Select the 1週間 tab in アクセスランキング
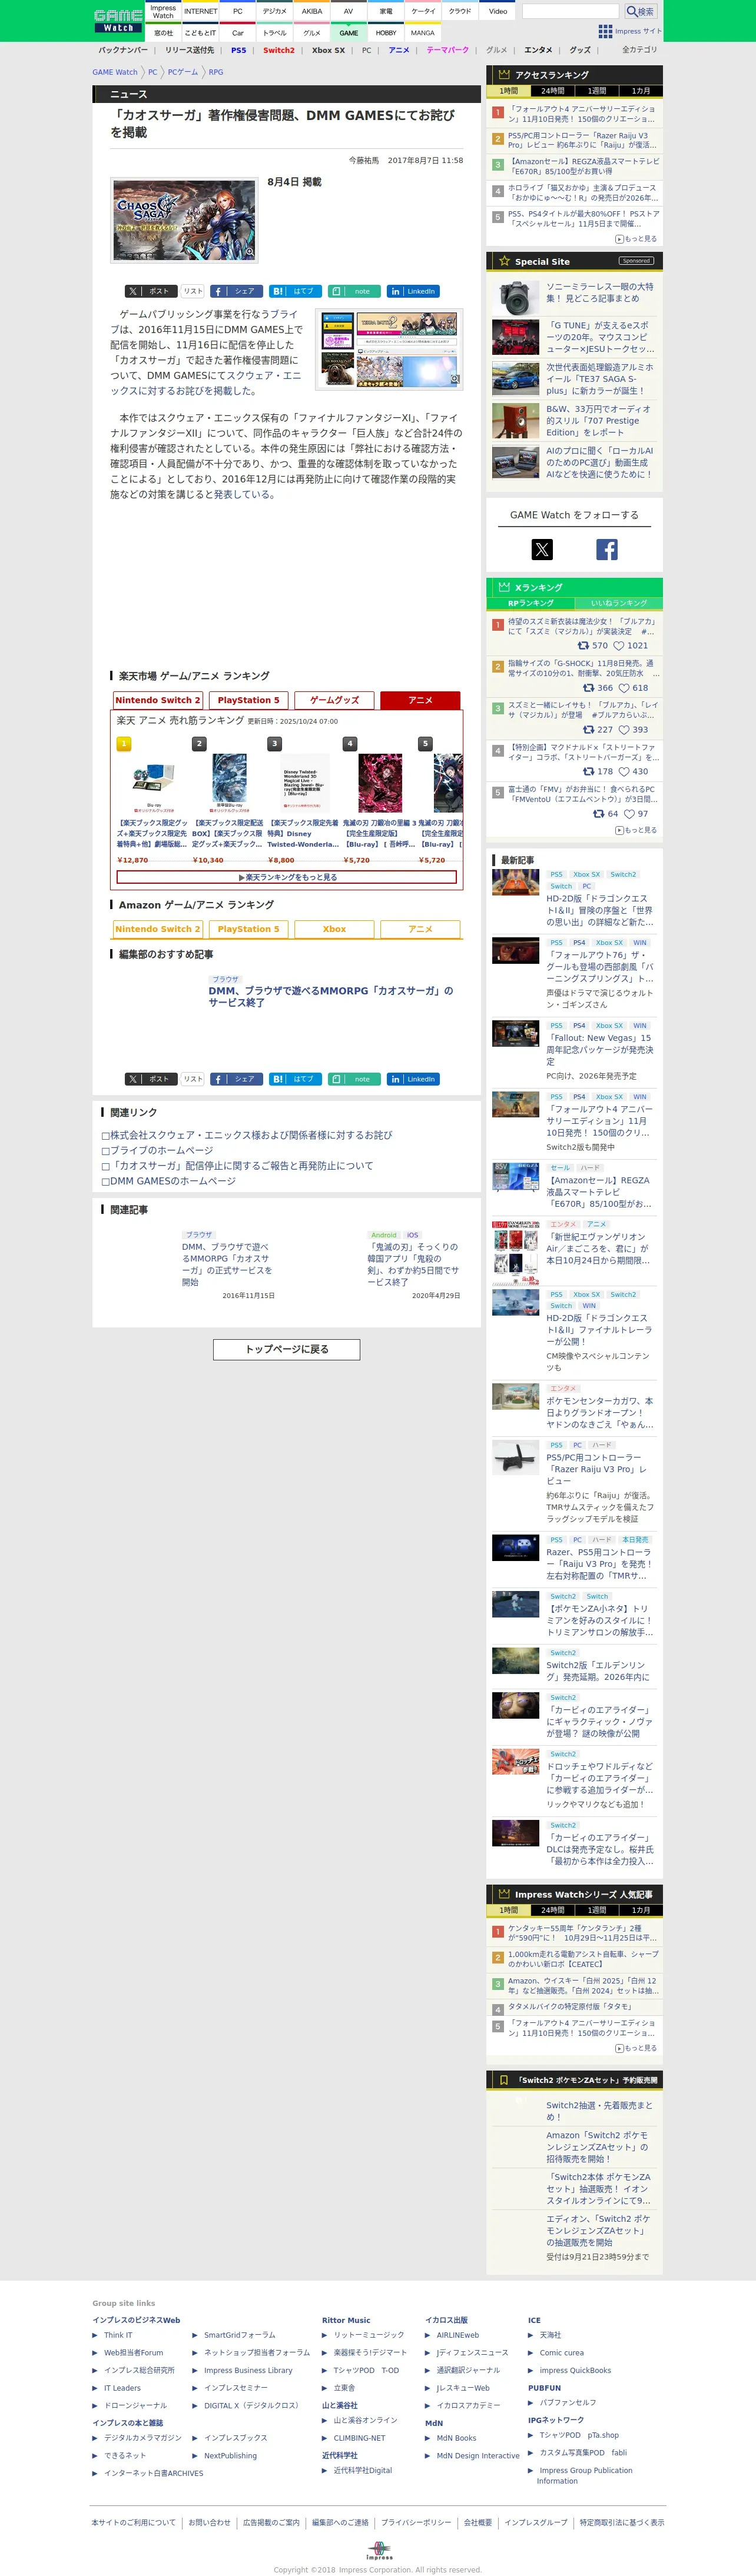The image size is (756, 2576). 597,91
